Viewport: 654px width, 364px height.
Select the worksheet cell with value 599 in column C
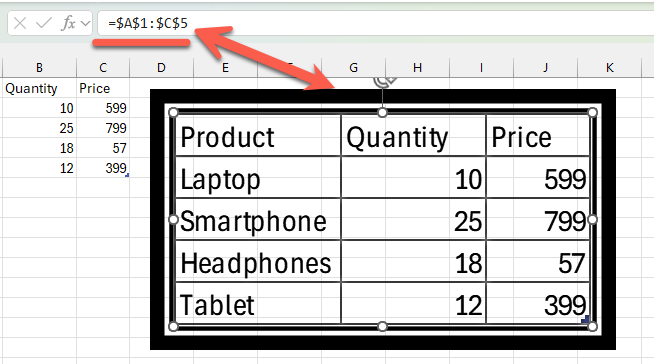coord(103,108)
